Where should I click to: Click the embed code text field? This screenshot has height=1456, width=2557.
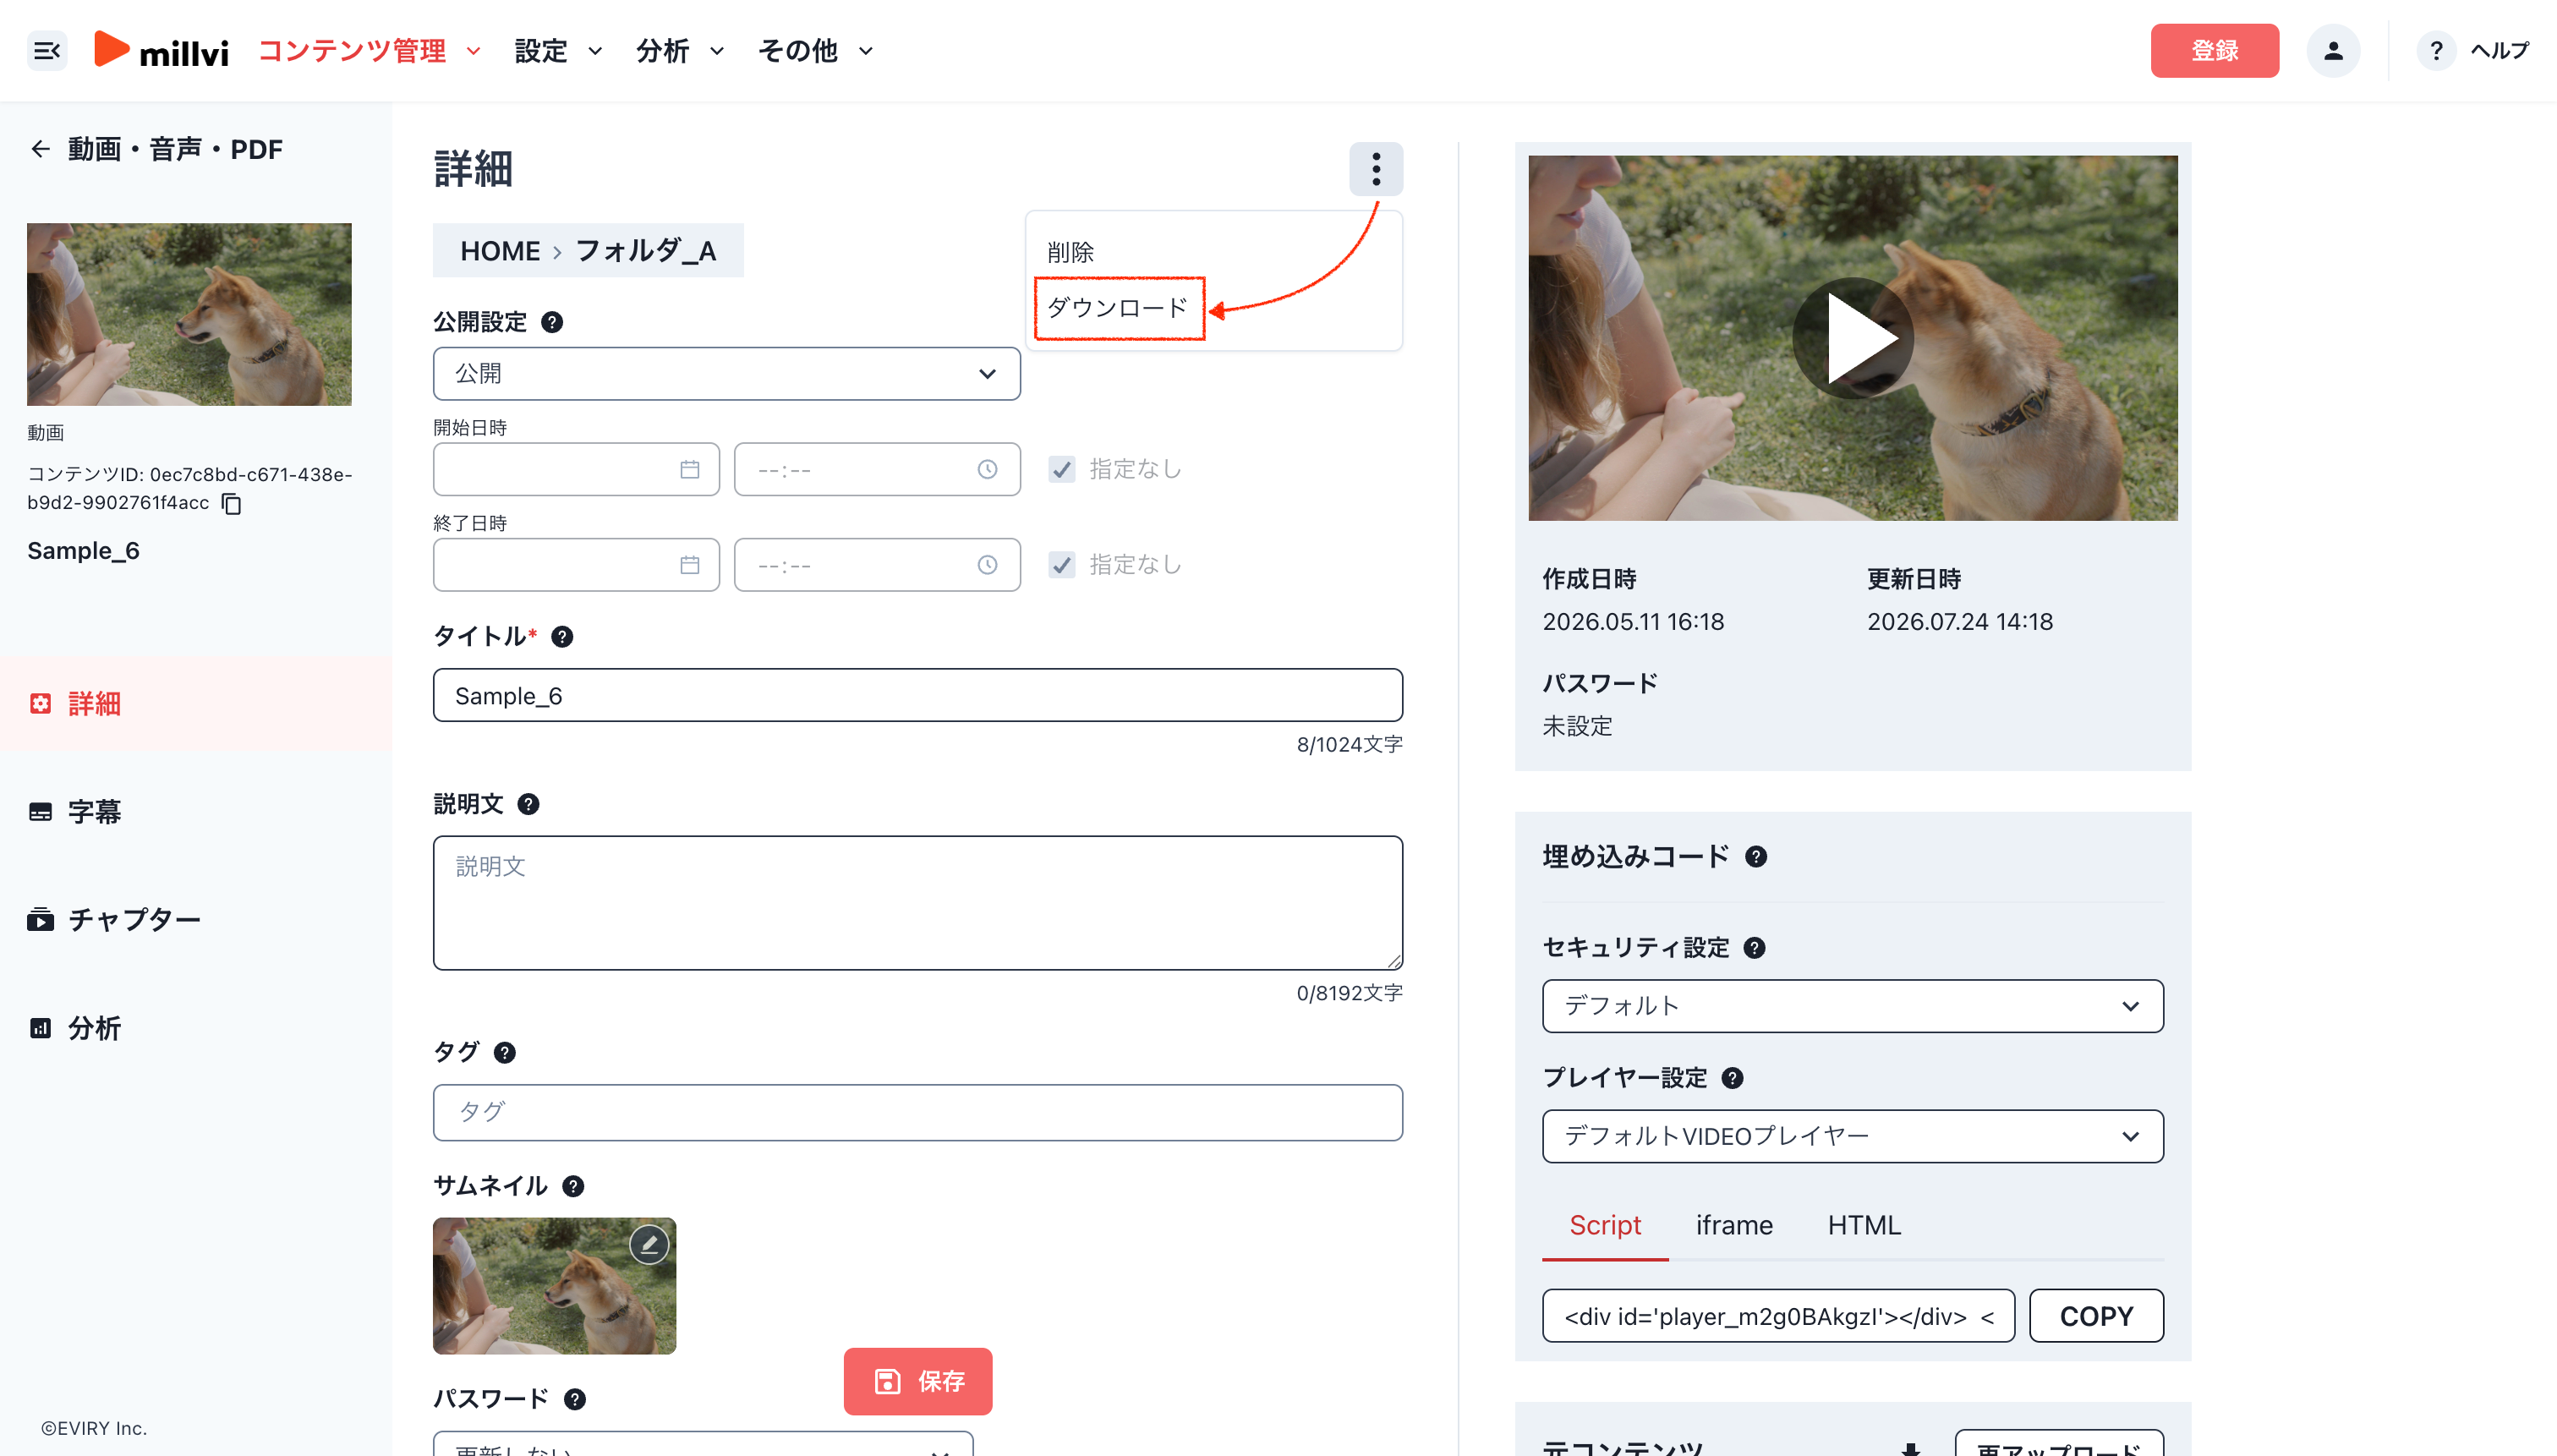[1778, 1317]
